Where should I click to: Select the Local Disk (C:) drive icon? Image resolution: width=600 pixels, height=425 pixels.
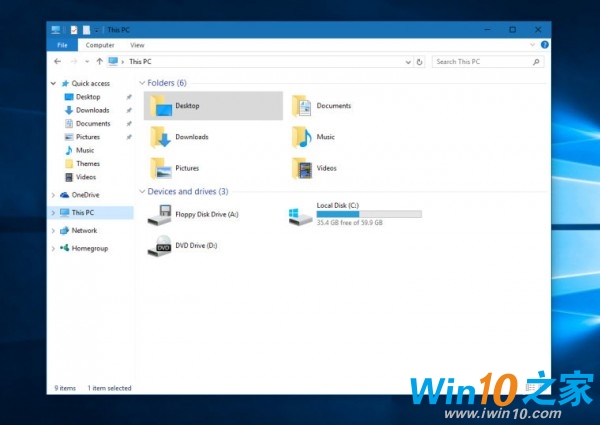click(x=300, y=217)
